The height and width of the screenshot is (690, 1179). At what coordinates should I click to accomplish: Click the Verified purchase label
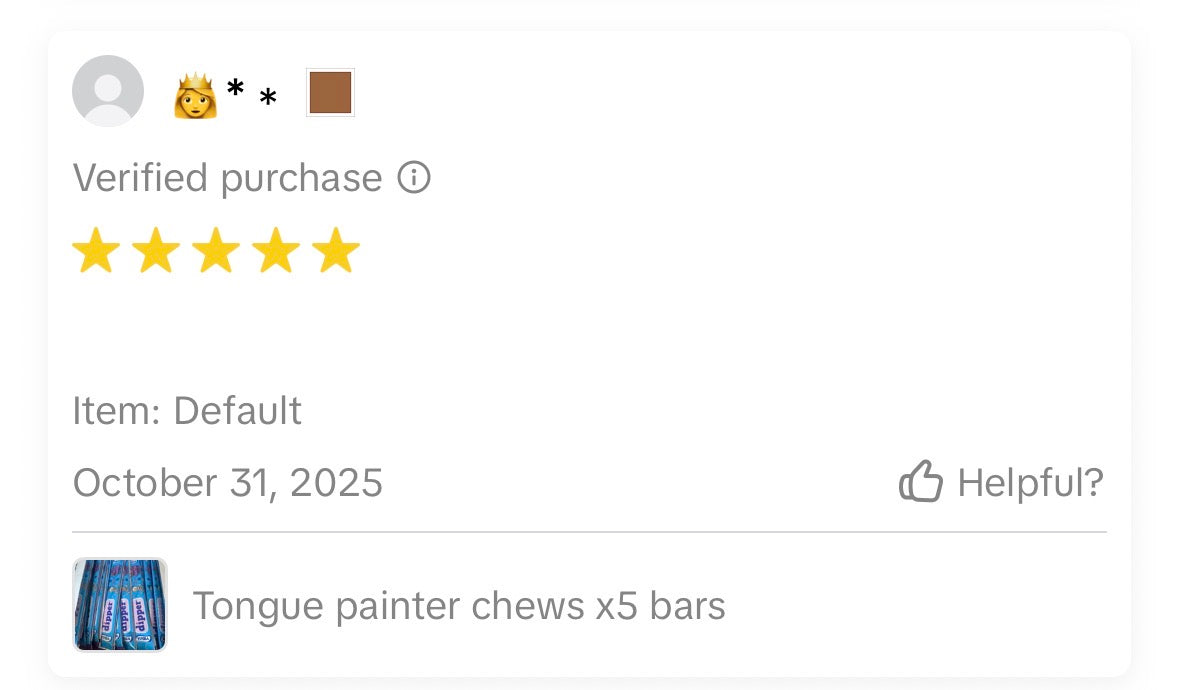pos(227,178)
